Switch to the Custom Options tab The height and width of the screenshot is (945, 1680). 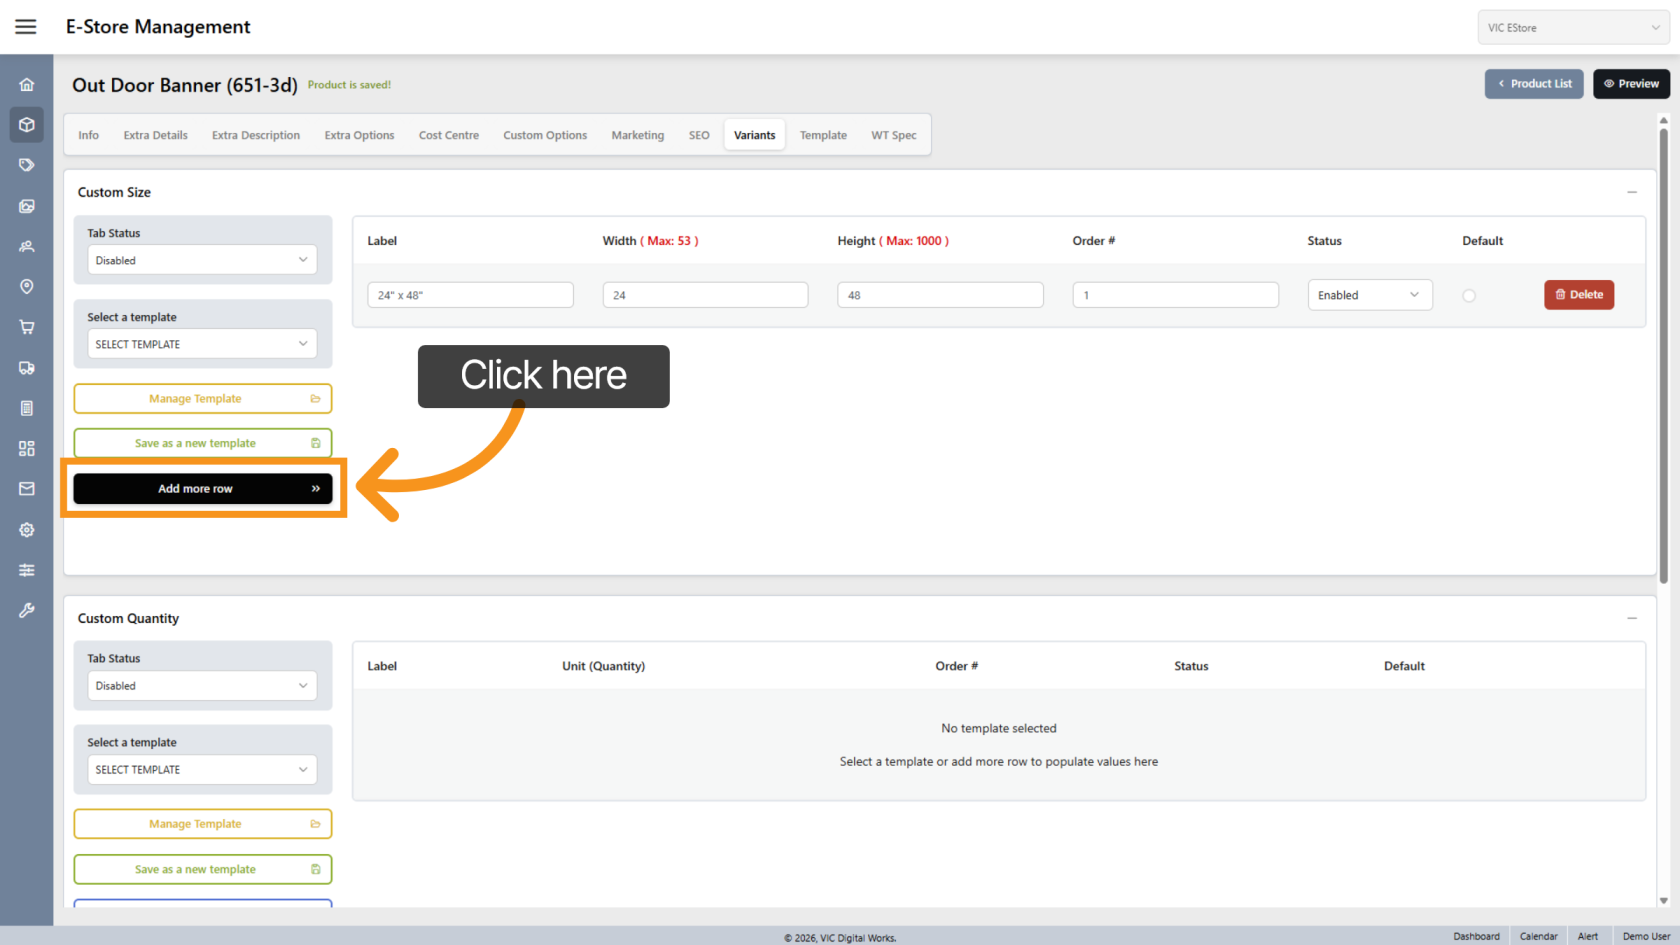coord(545,135)
